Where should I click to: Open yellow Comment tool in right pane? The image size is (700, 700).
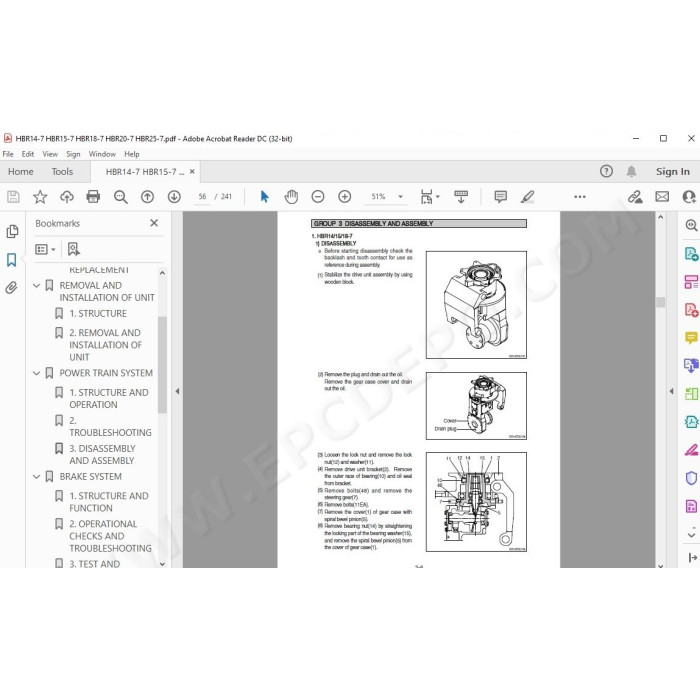click(x=692, y=338)
